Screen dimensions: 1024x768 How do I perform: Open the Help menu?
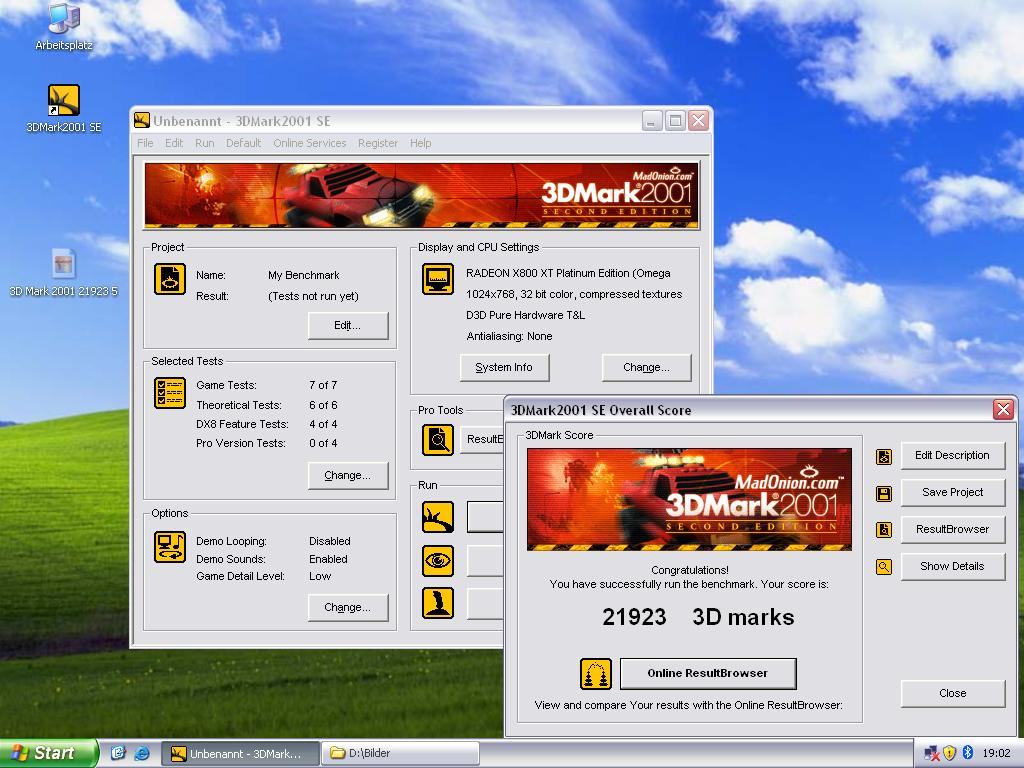421,143
